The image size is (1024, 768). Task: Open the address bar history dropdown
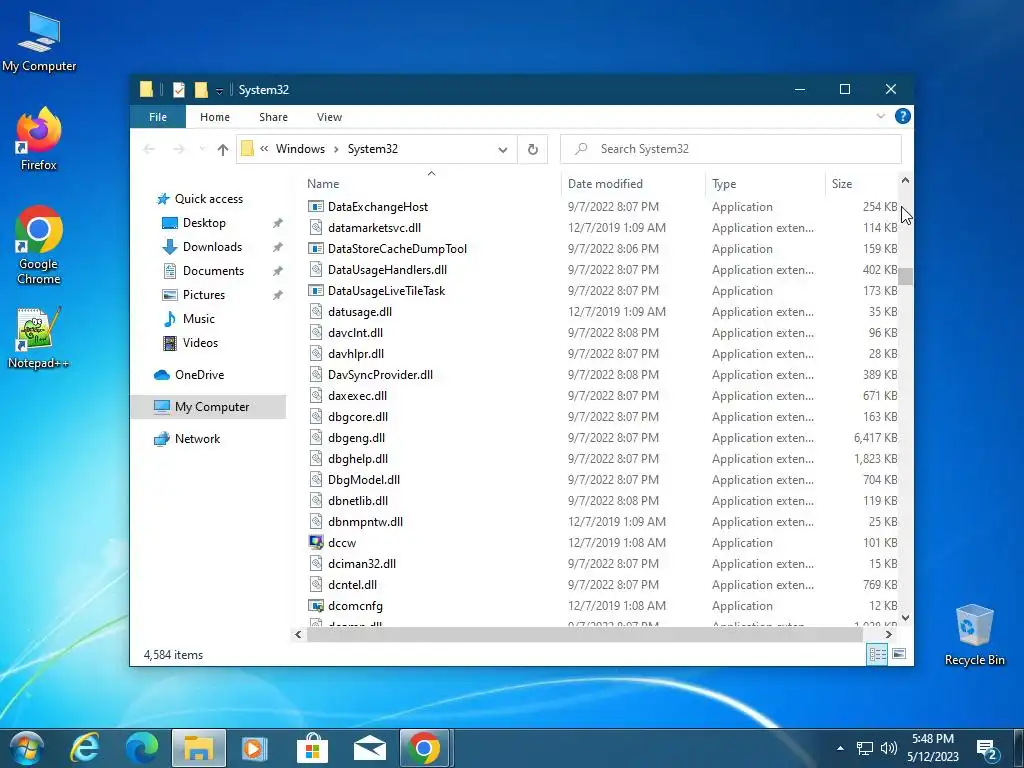tap(502, 150)
